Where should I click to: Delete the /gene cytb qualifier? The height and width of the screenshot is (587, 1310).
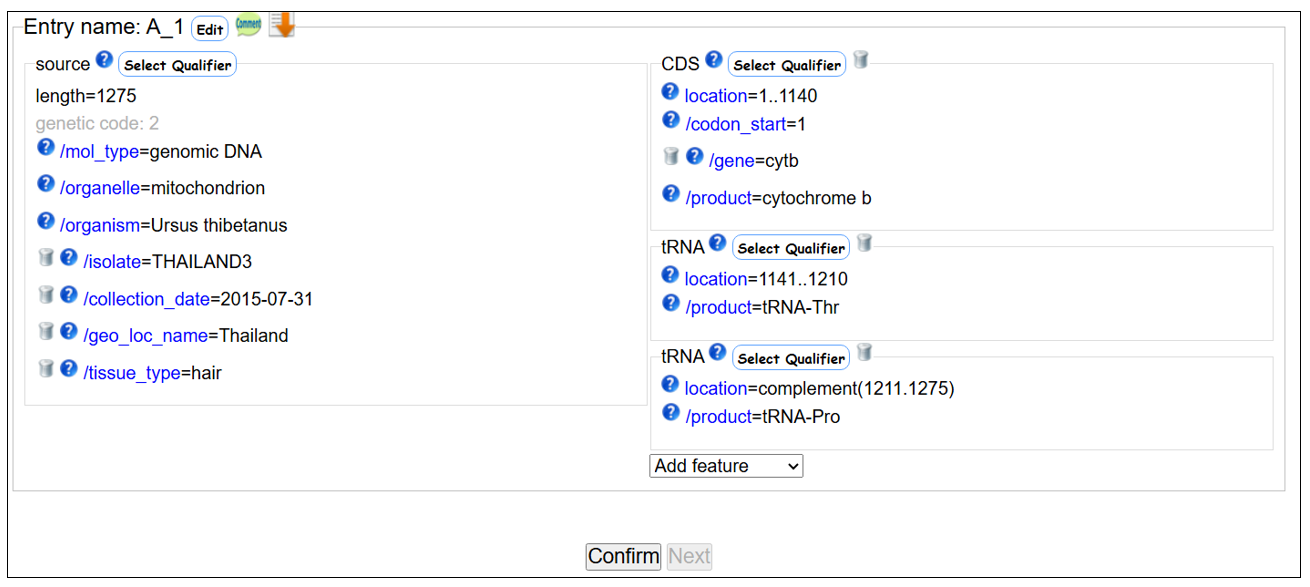[x=672, y=157]
